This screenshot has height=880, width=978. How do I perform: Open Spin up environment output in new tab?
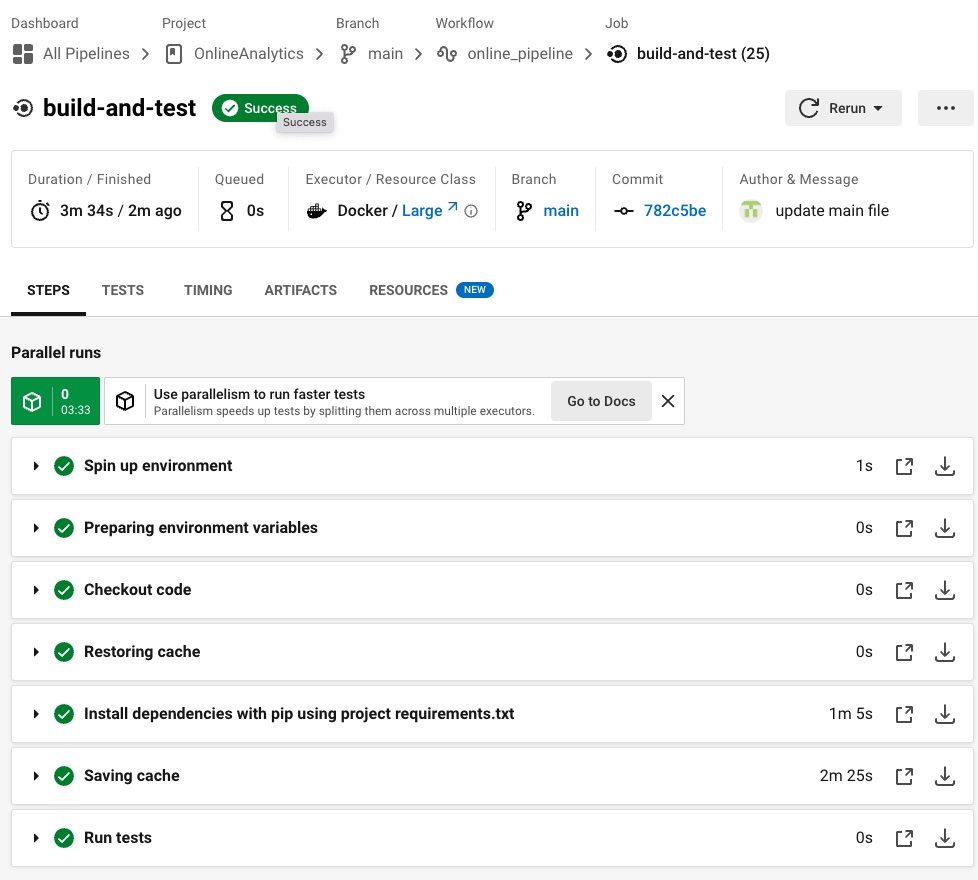pos(904,466)
